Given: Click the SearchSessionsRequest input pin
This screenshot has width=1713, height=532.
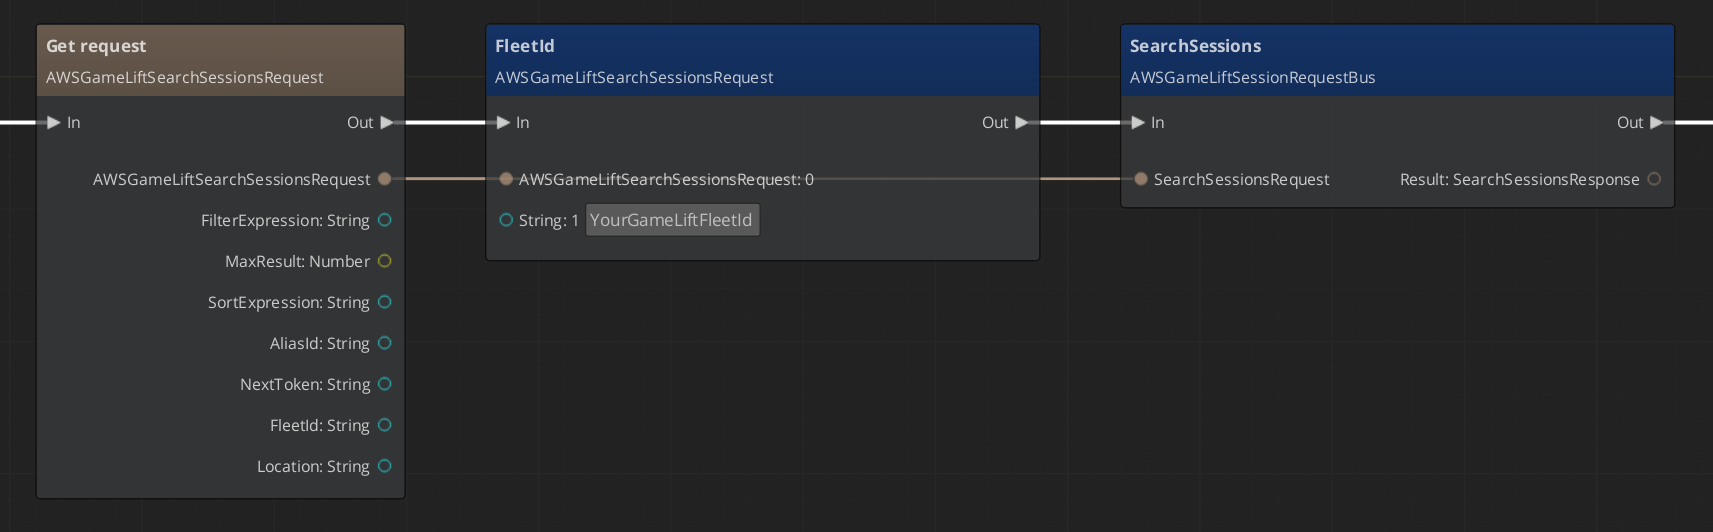Looking at the screenshot, I should 1141,179.
